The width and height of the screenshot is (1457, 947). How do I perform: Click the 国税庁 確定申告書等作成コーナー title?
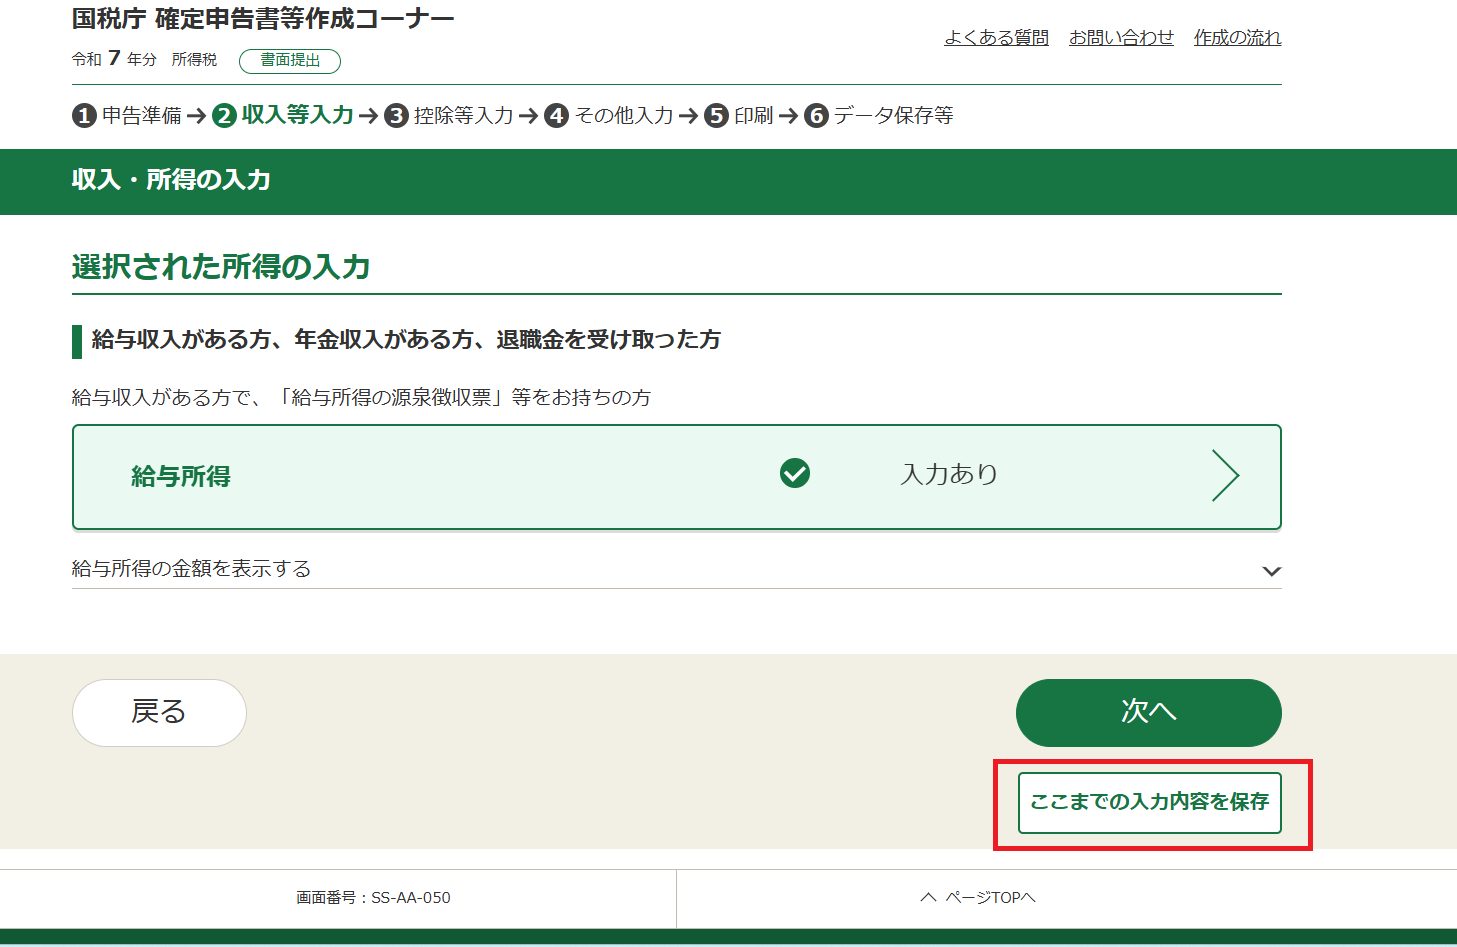(263, 19)
